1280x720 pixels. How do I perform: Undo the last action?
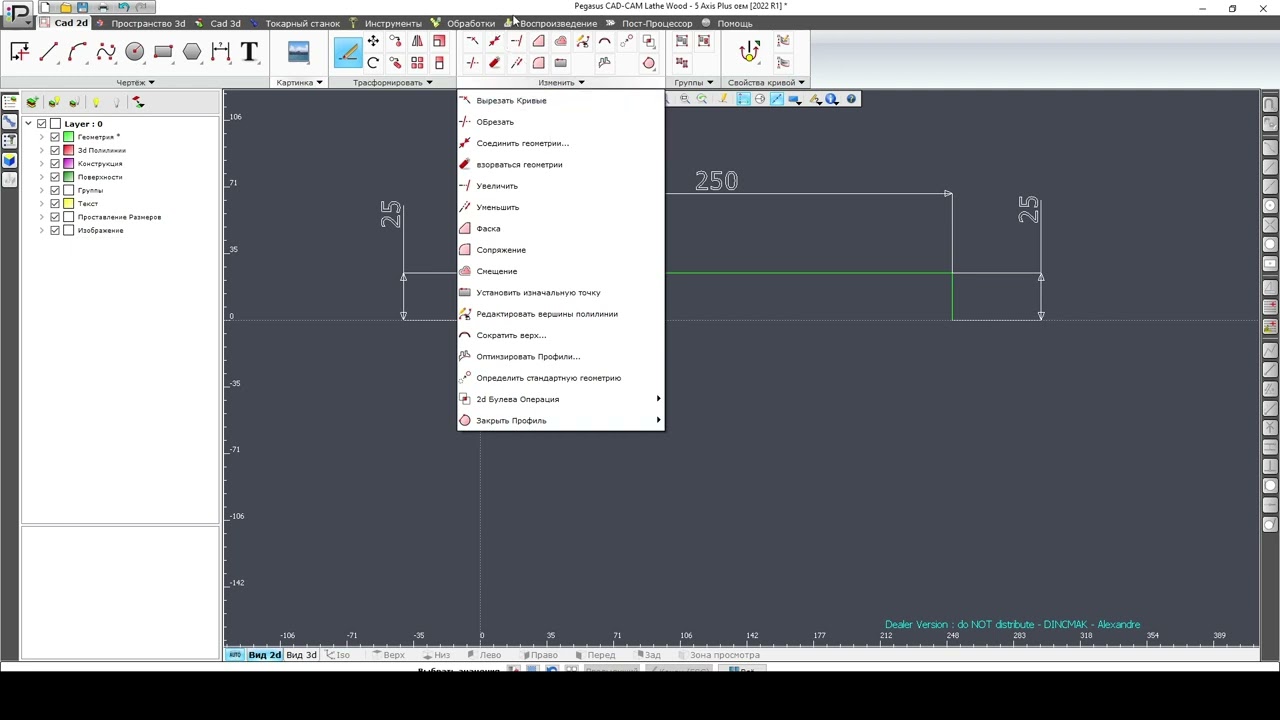point(123,7)
